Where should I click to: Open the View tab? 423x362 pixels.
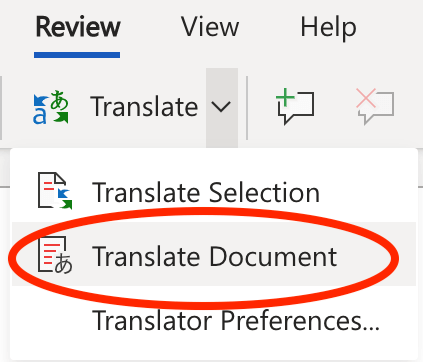pyautogui.click(x=210, y=27)
